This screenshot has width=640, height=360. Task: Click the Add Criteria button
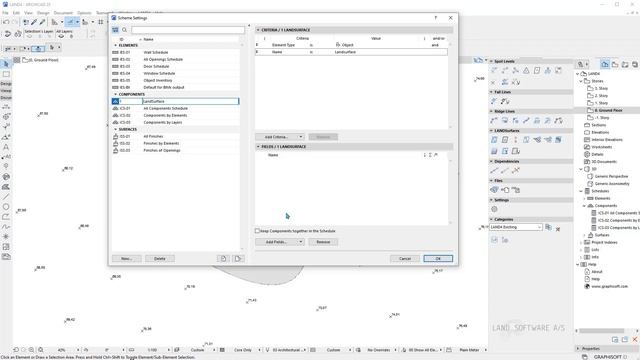pos(276,137)
